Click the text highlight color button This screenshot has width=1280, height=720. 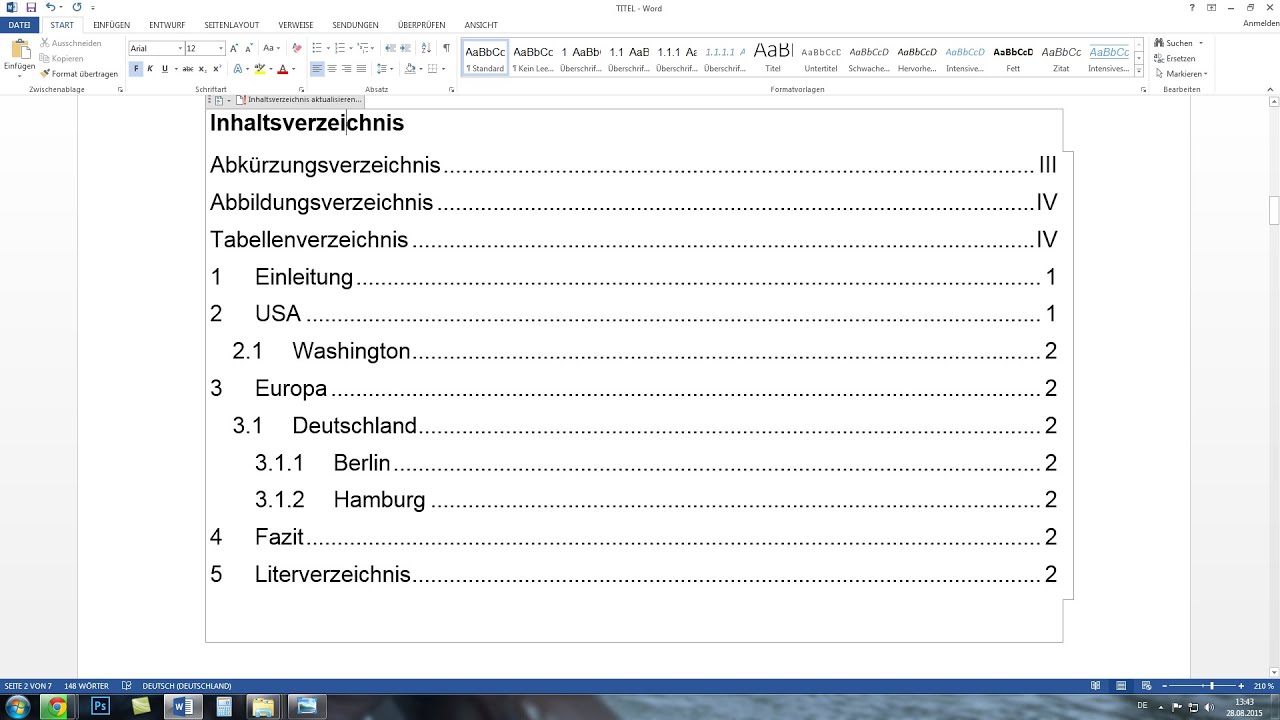259,69
